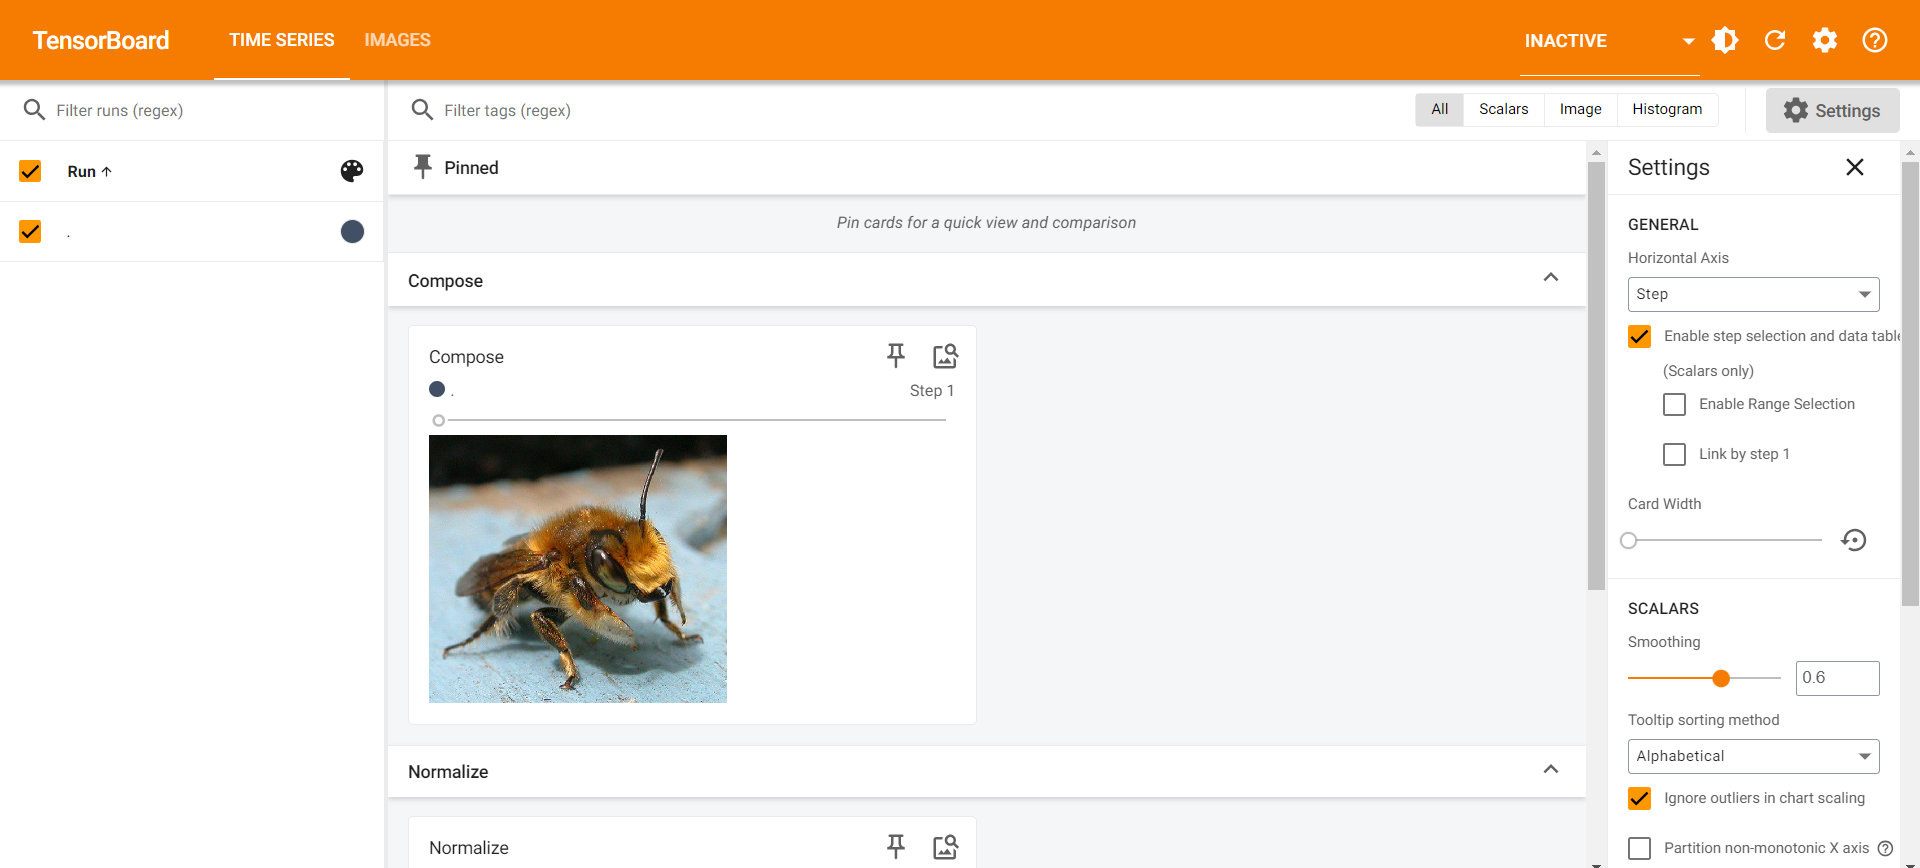Click the Compose card step slider
Screen dimensions: 1920x868
pyautogui.click(x=691, y=420)
